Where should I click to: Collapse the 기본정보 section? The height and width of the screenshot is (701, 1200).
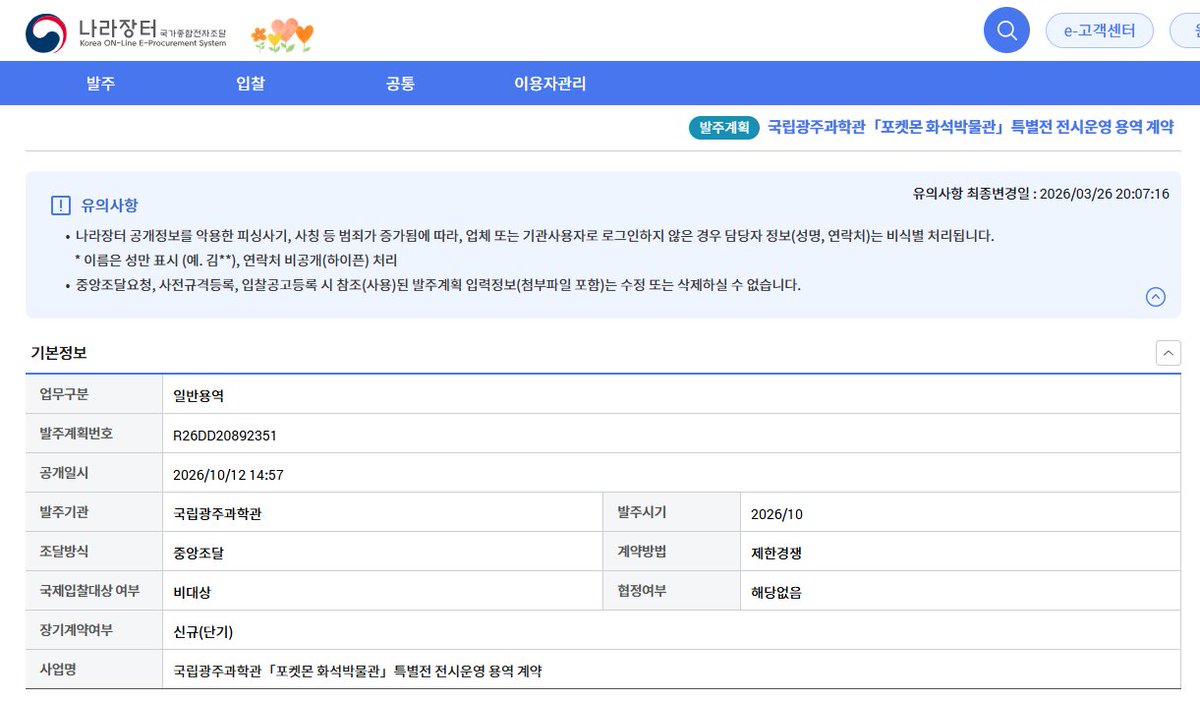pos(1168,353)
